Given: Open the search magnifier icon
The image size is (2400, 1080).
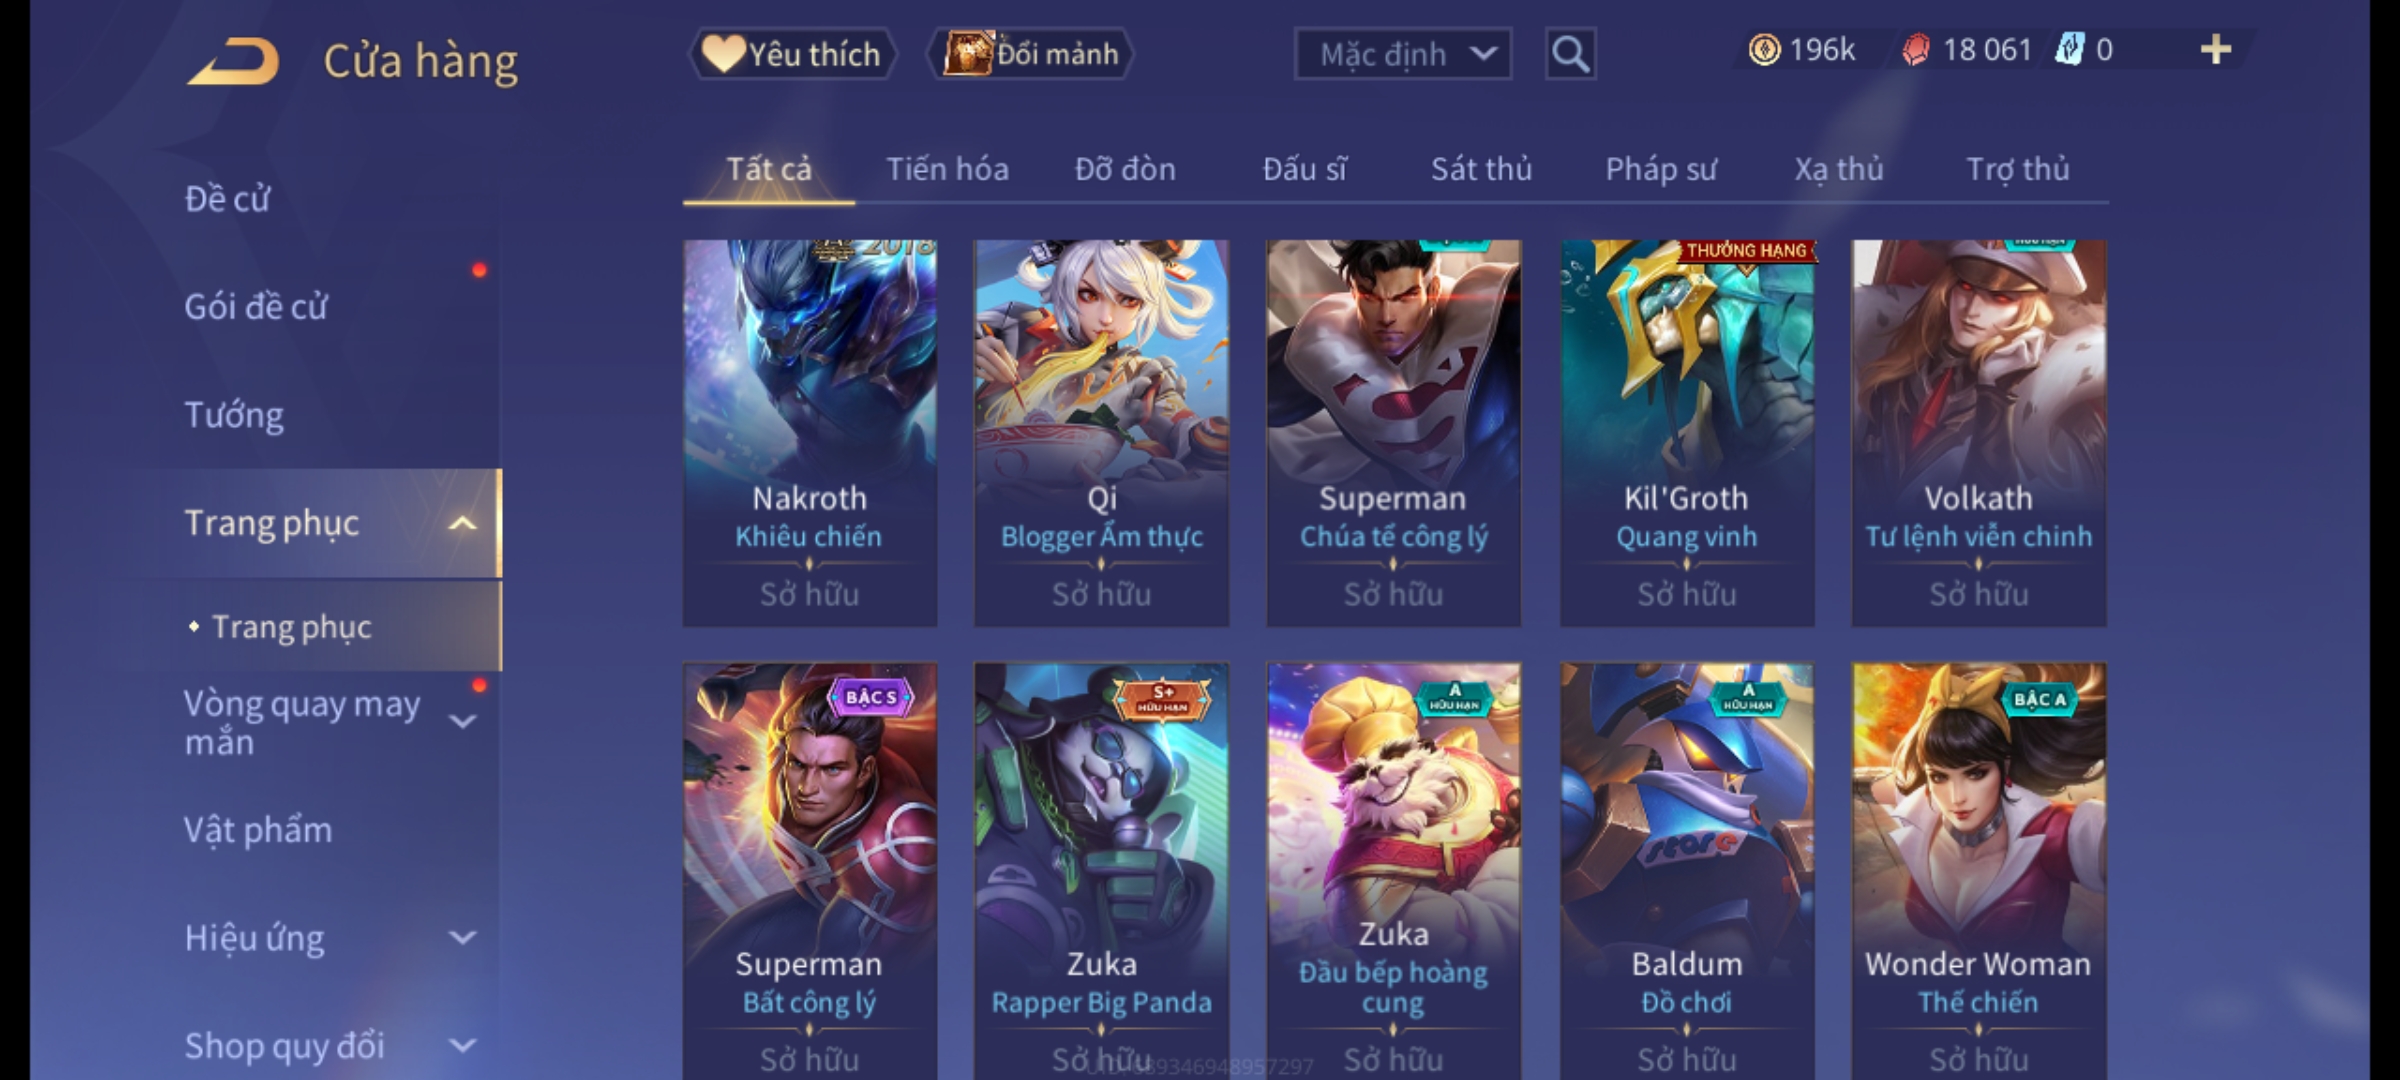Looking at the screenshot, I should point(1570,54).
